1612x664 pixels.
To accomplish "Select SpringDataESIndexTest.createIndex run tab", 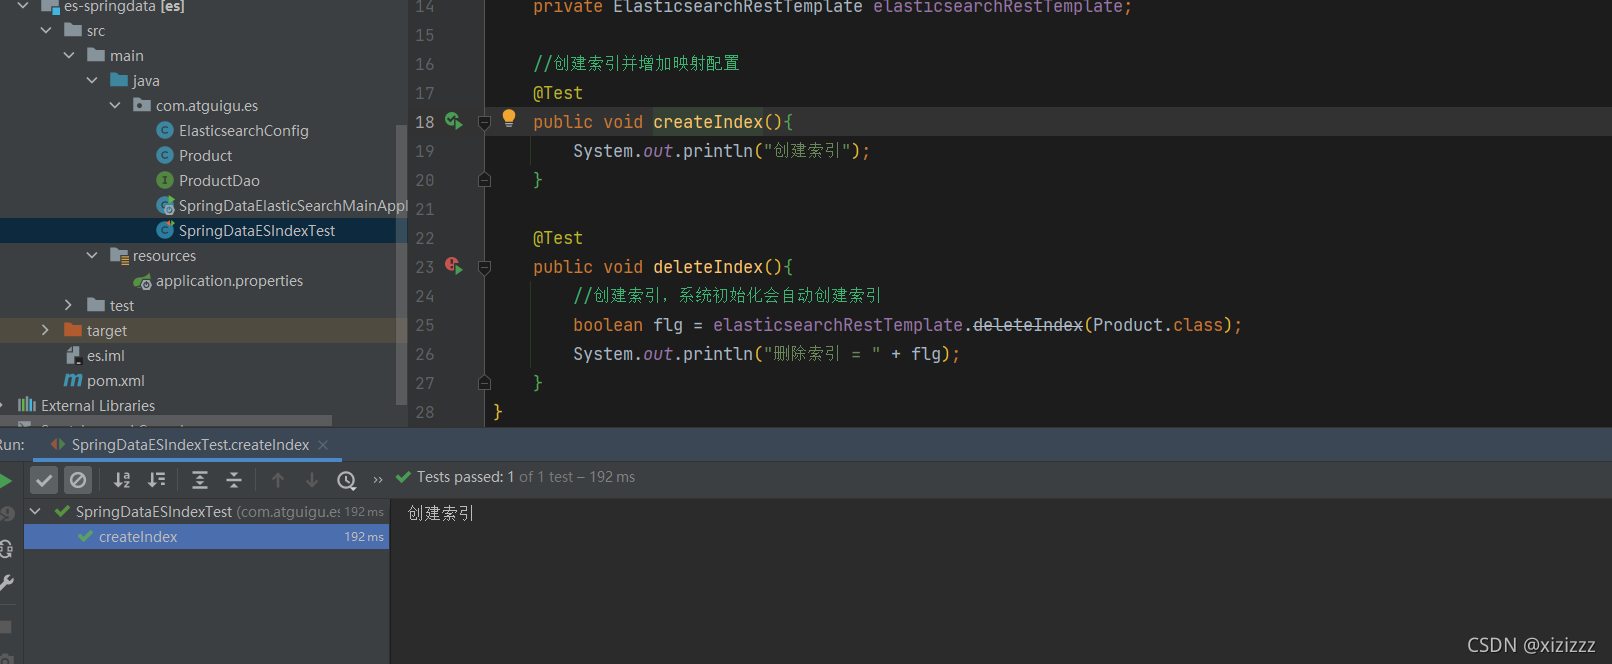I will [190, 444].
